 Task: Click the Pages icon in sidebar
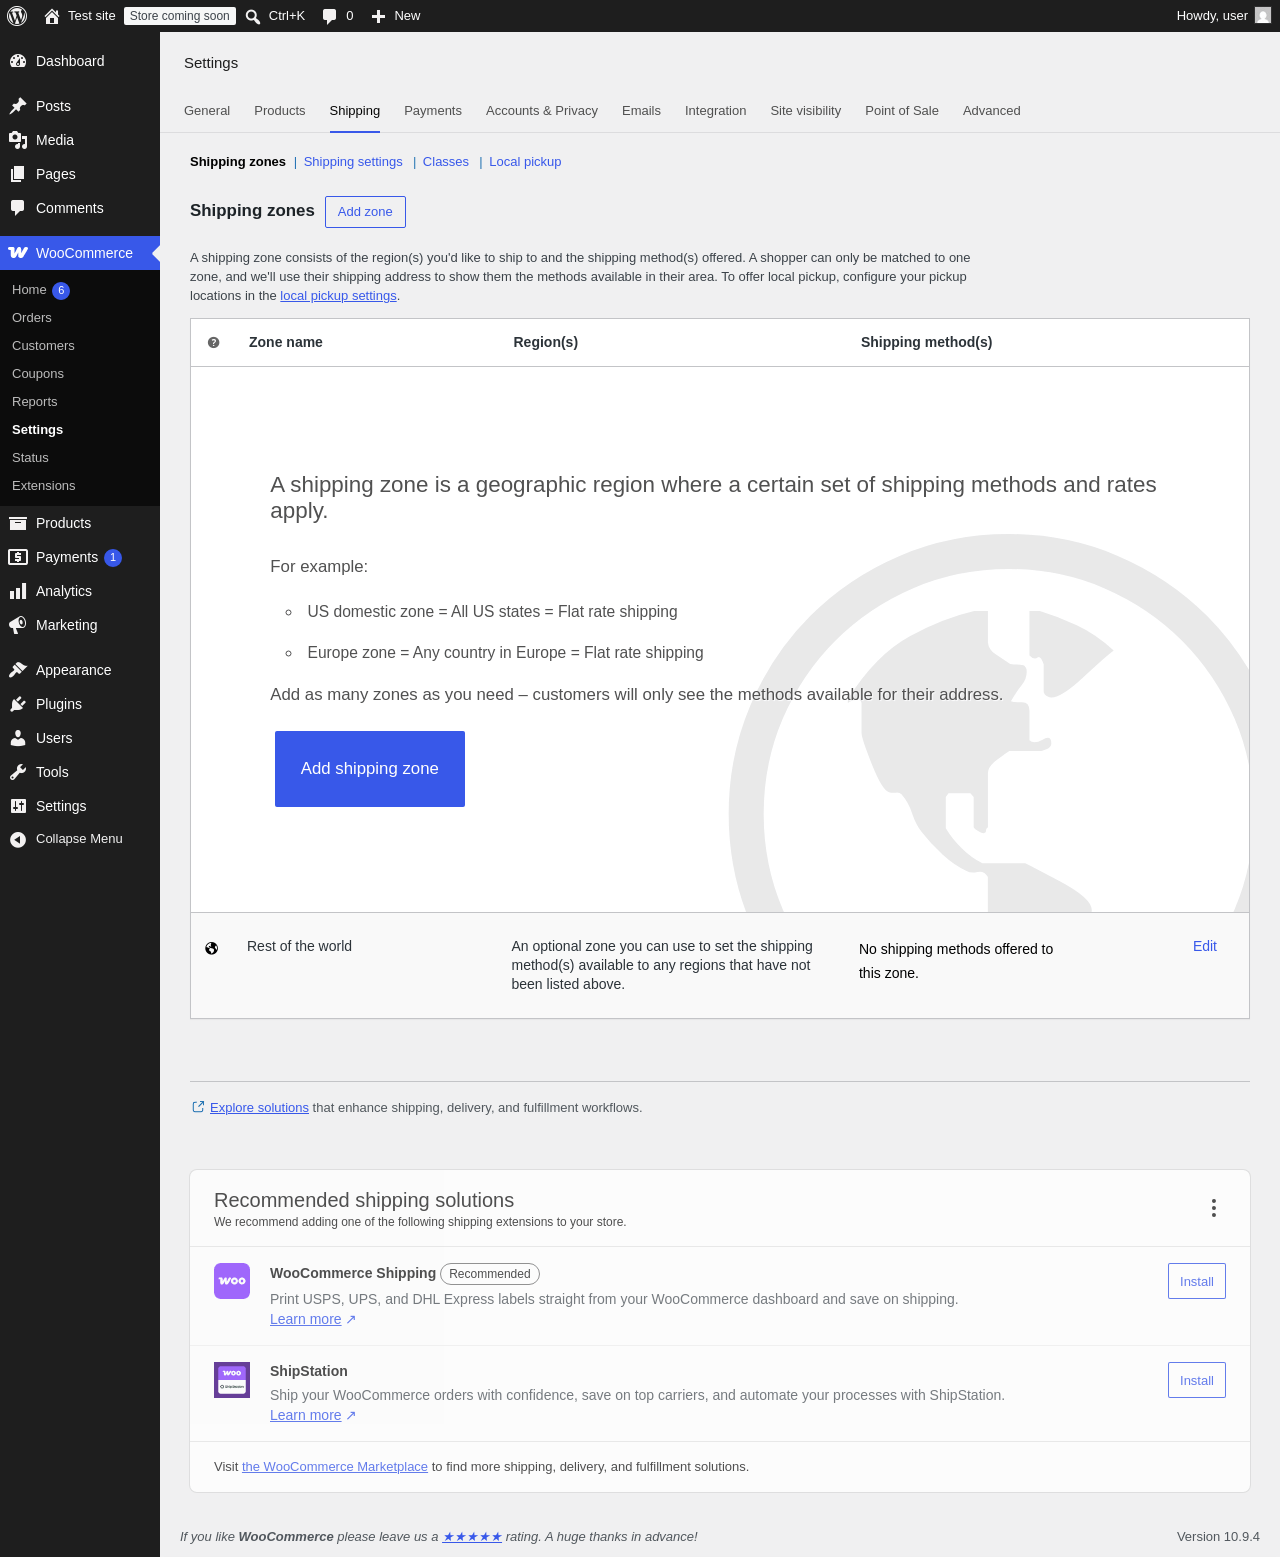[x=18, y=174]
